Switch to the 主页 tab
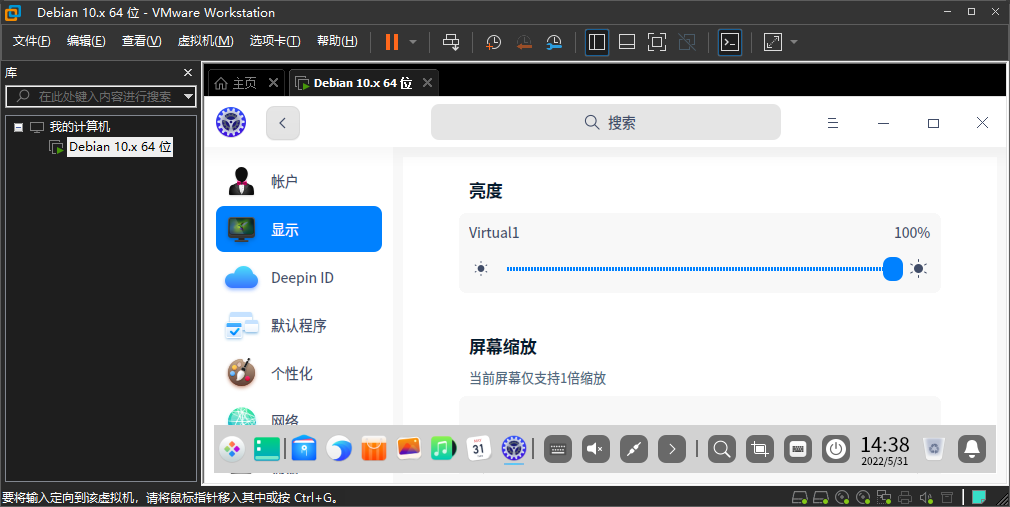The image size is (1010, 507). coord(236,83)
